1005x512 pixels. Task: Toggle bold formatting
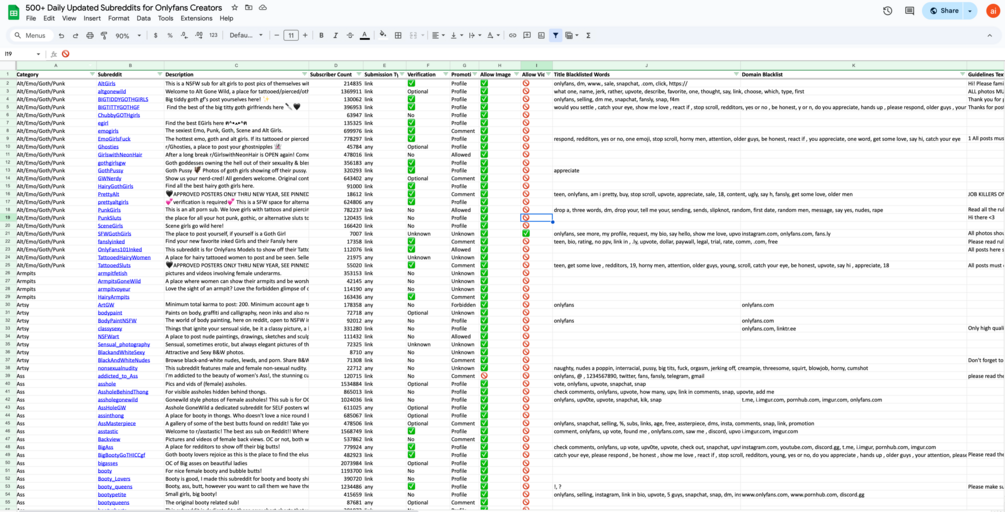click(321, 35)
